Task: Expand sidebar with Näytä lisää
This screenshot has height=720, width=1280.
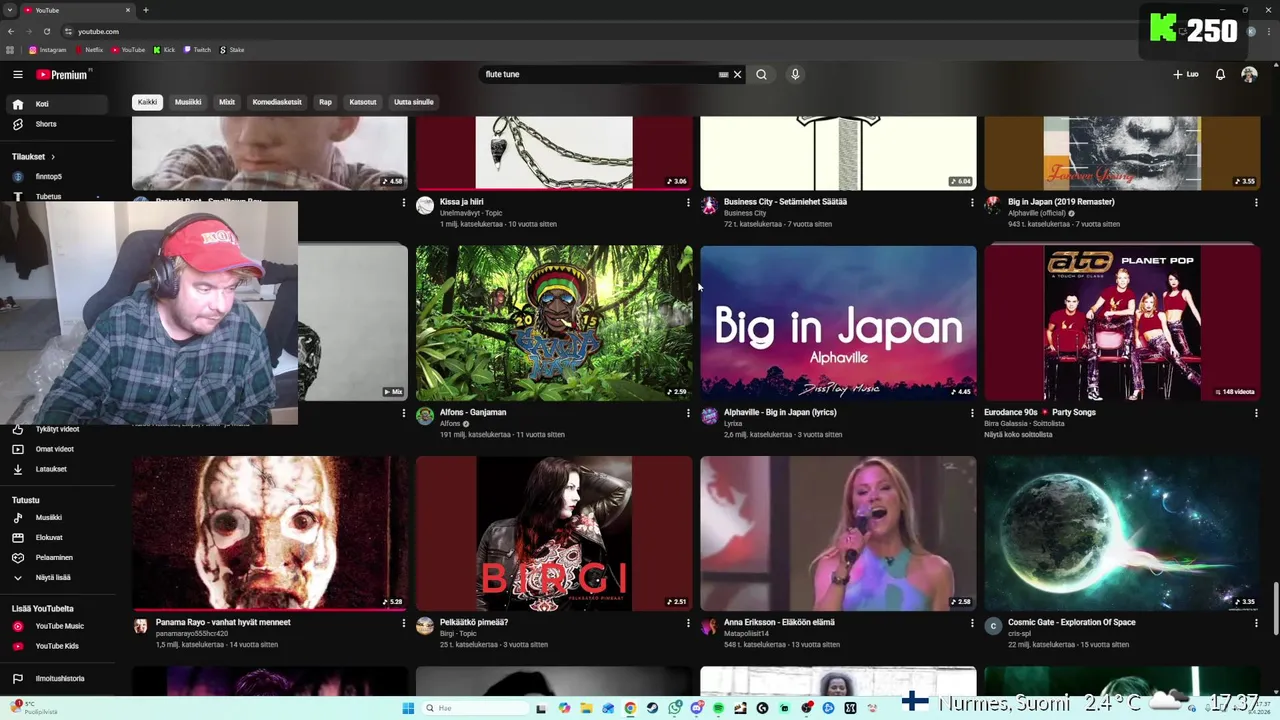Action: [x=52, y=578]
